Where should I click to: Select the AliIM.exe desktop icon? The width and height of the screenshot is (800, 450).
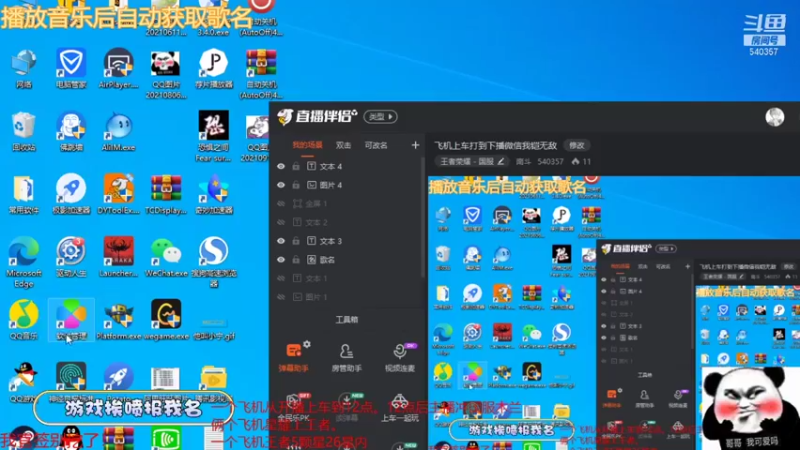point(118,132)
